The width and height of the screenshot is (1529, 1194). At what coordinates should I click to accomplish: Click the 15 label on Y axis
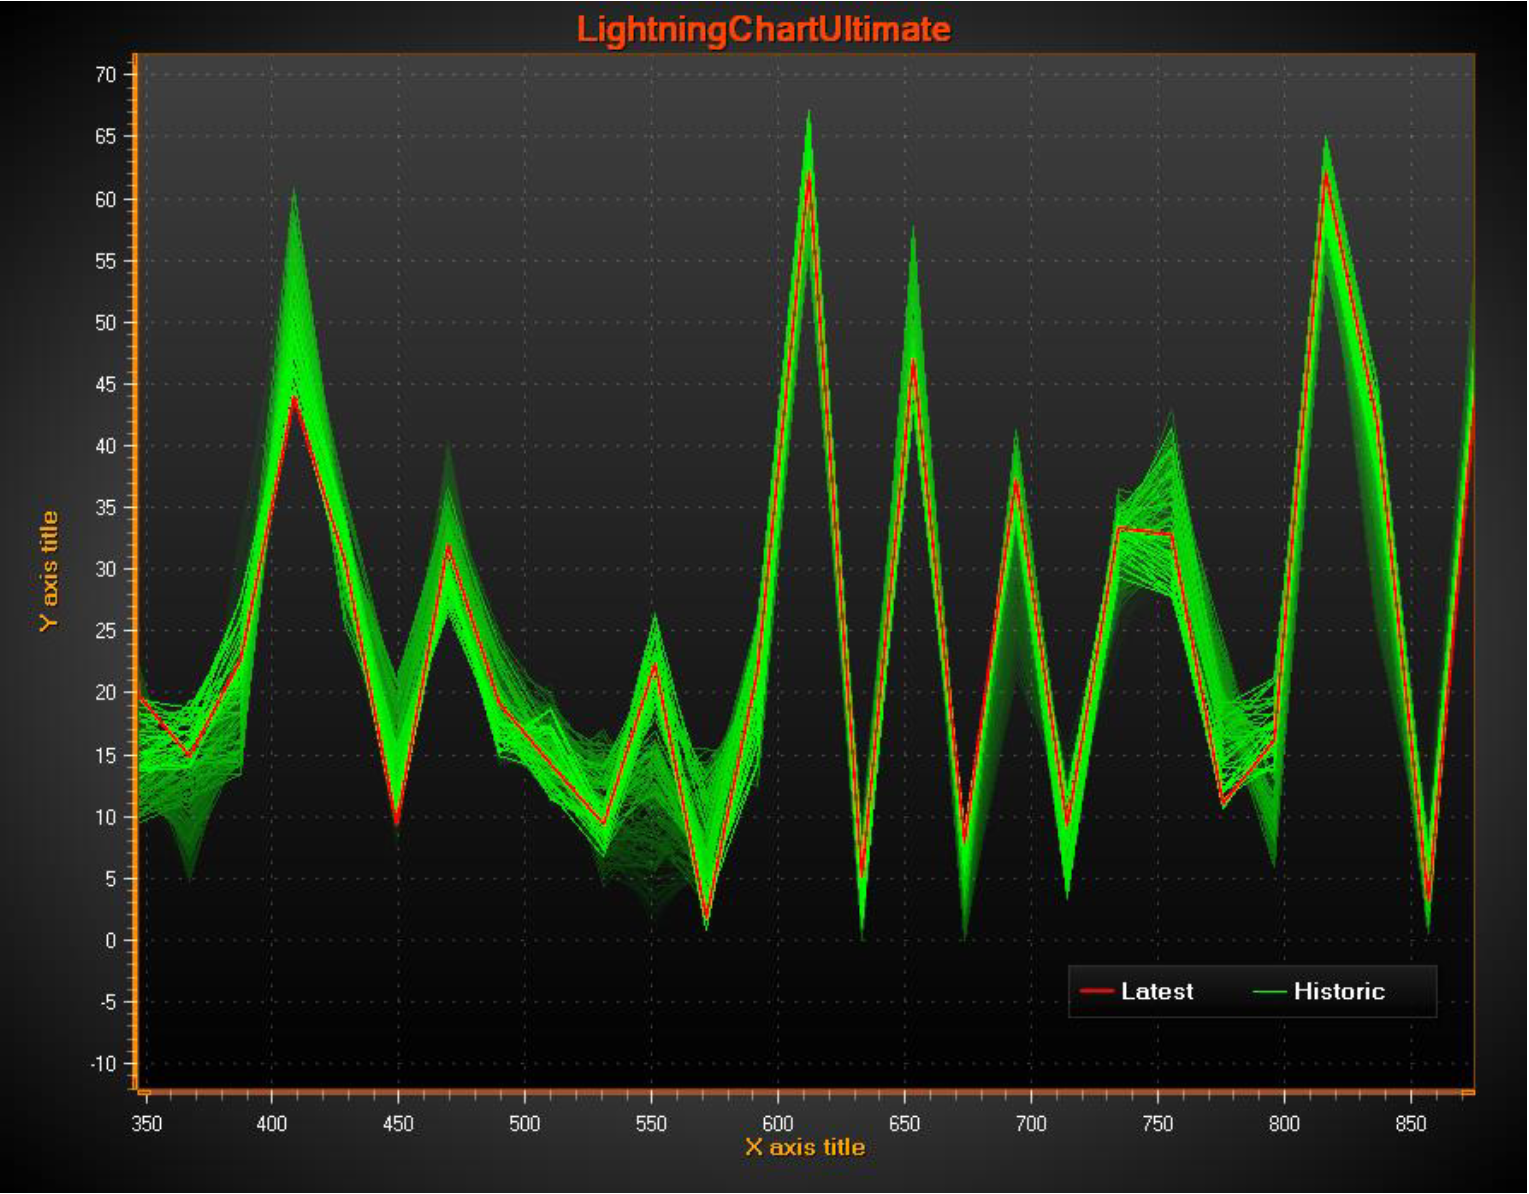pyautogui.click(x=106, y=755)
